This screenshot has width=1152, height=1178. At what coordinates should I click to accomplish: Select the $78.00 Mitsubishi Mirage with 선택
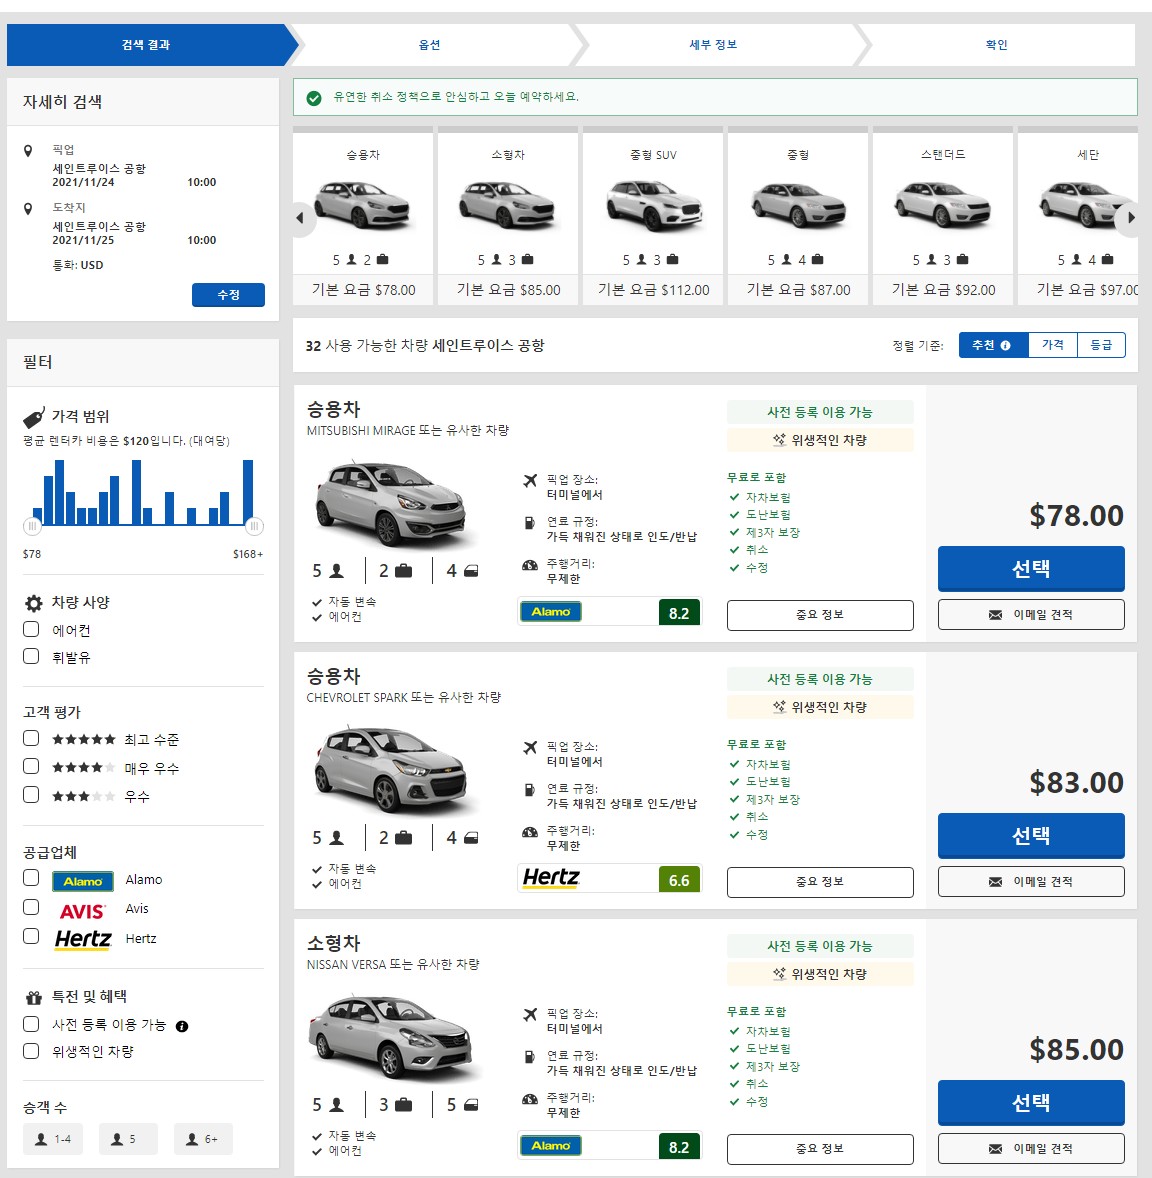coord(1031,569)
